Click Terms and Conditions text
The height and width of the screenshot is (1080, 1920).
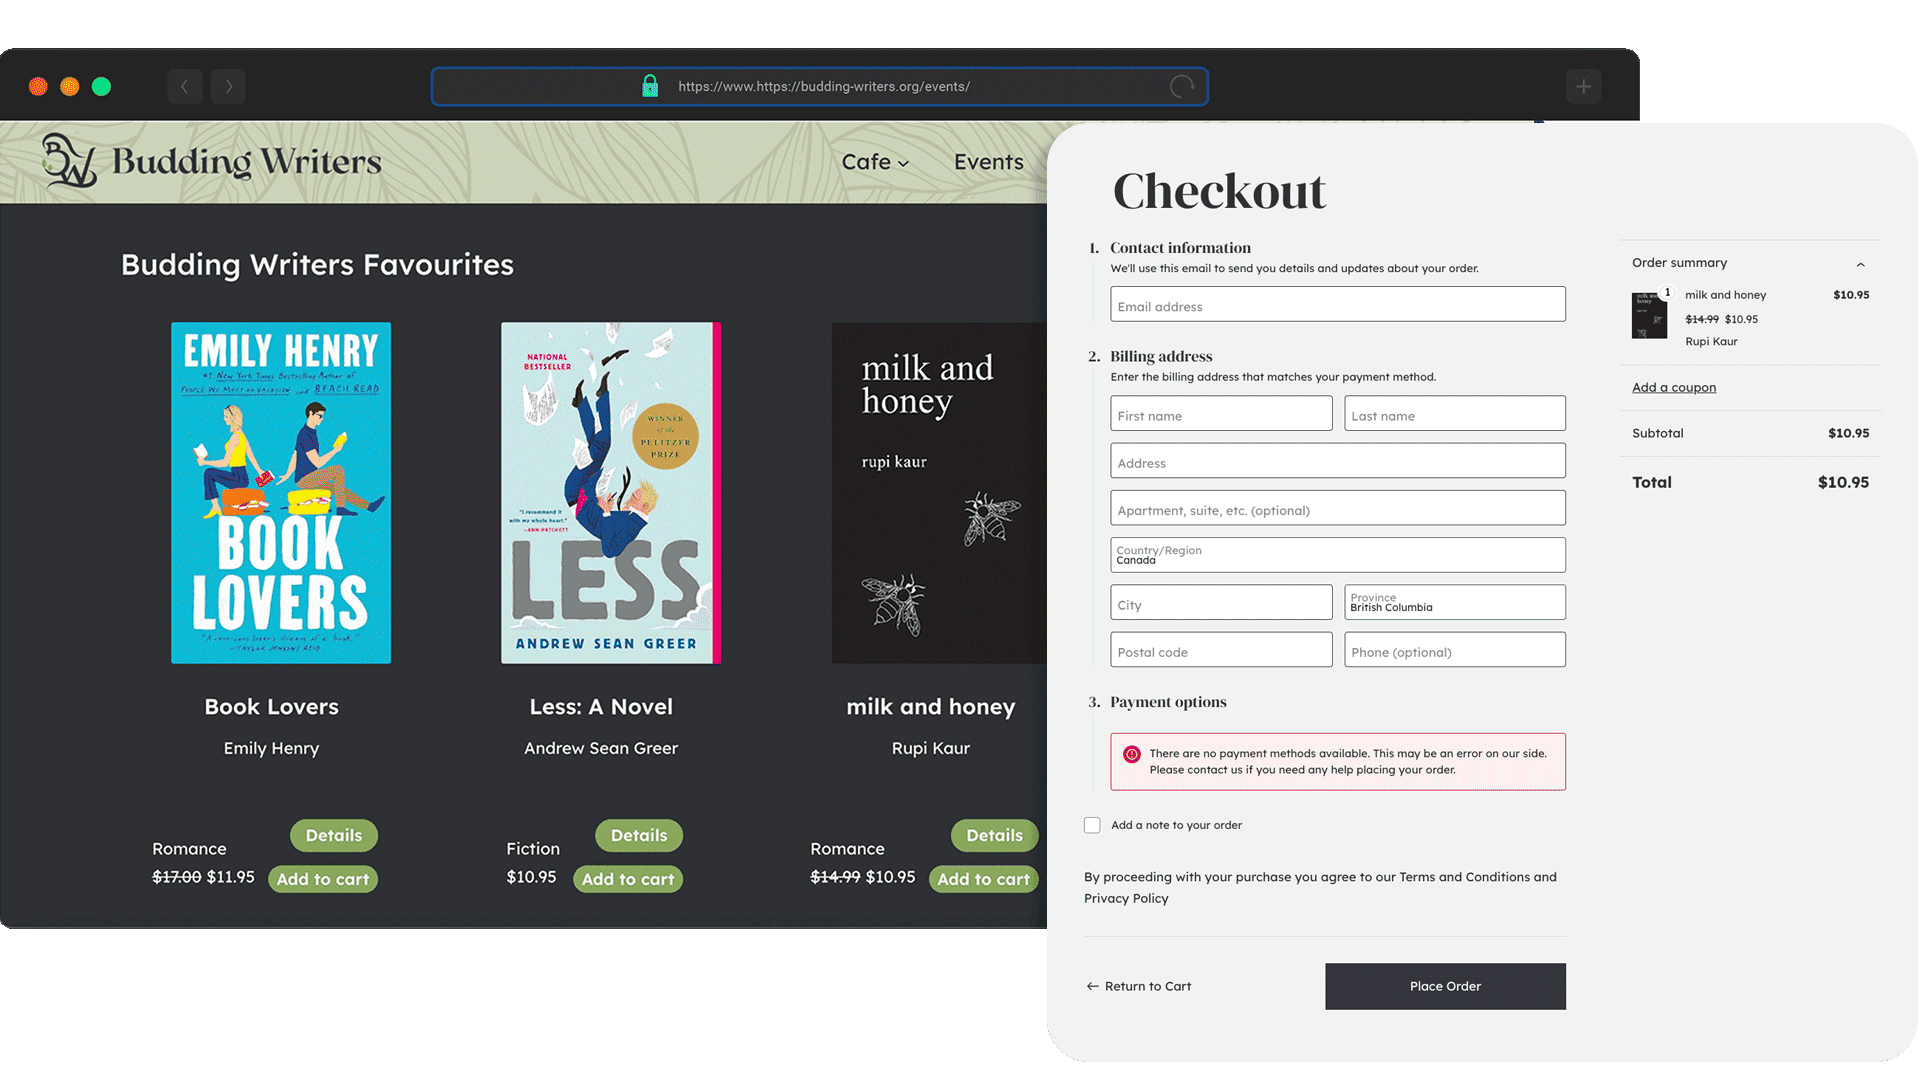1464,877
